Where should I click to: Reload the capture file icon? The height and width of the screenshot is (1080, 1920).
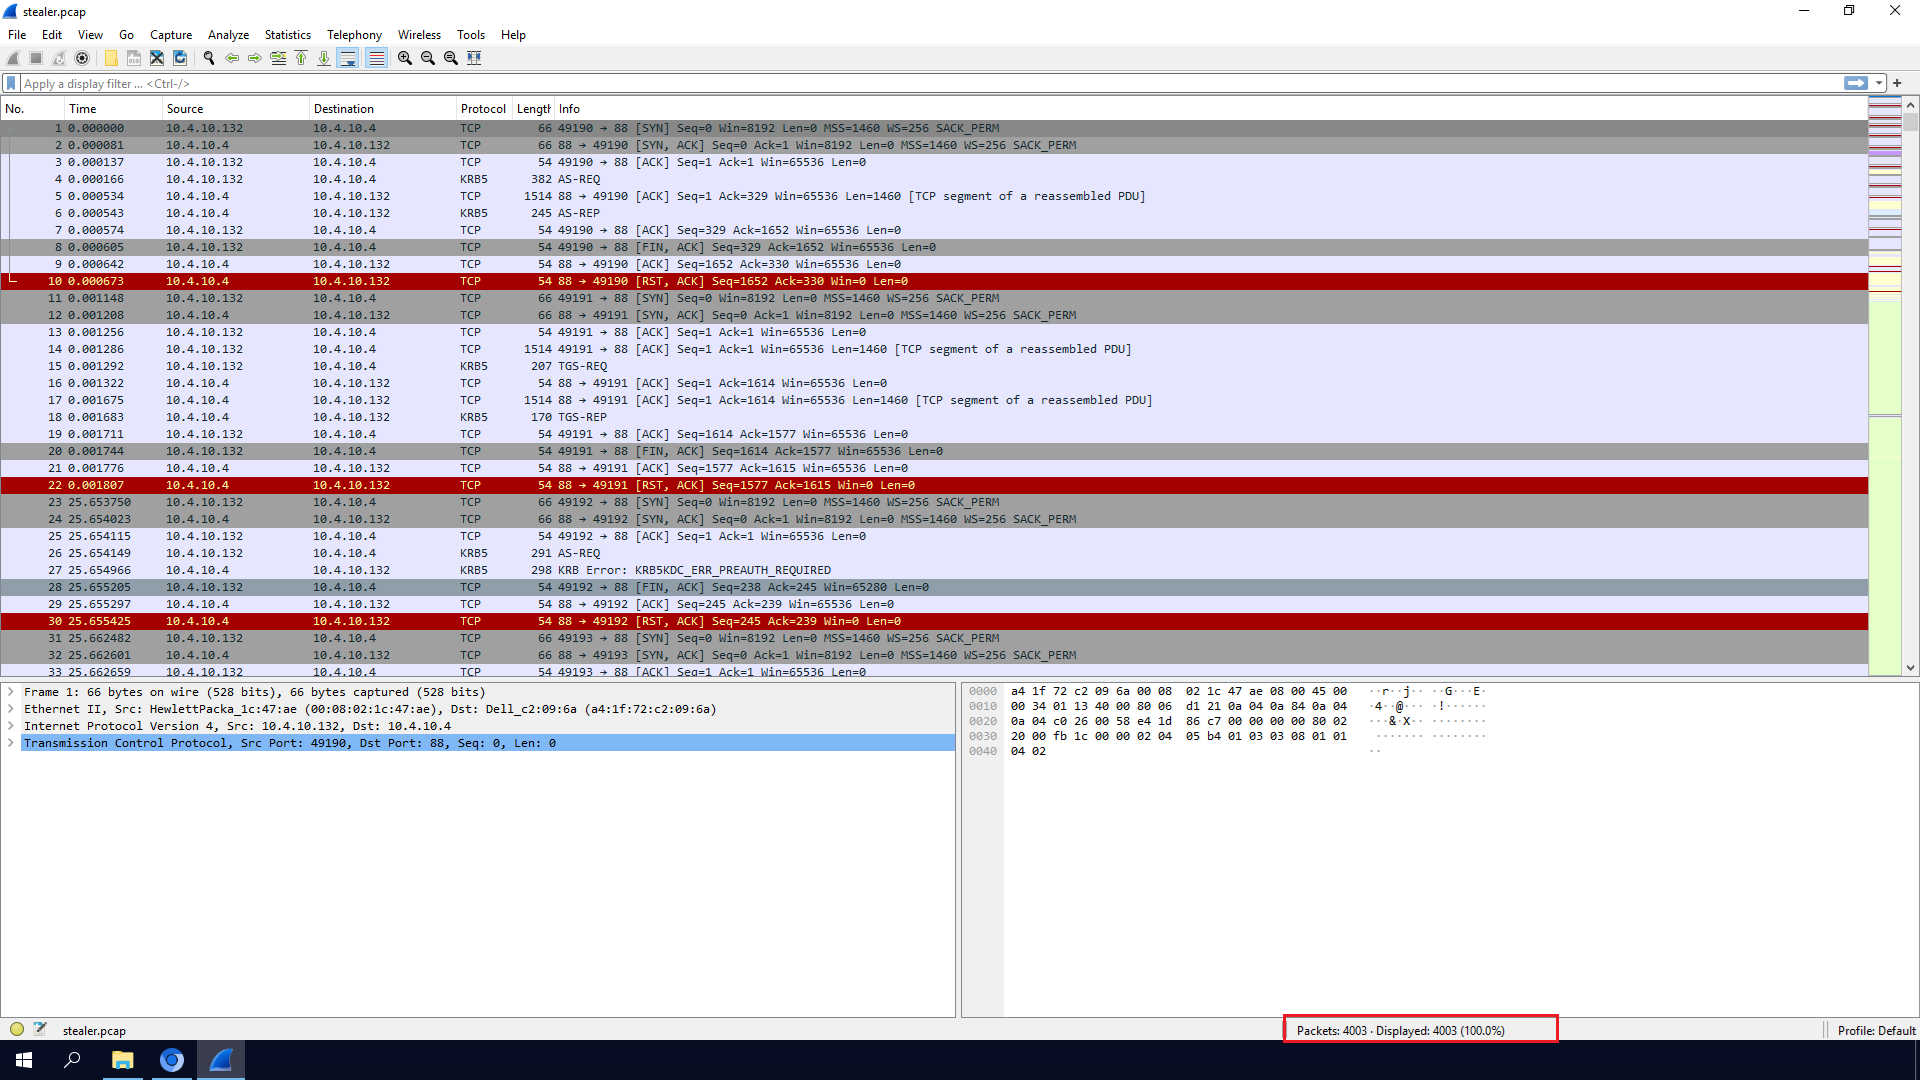tap(180, 58)
